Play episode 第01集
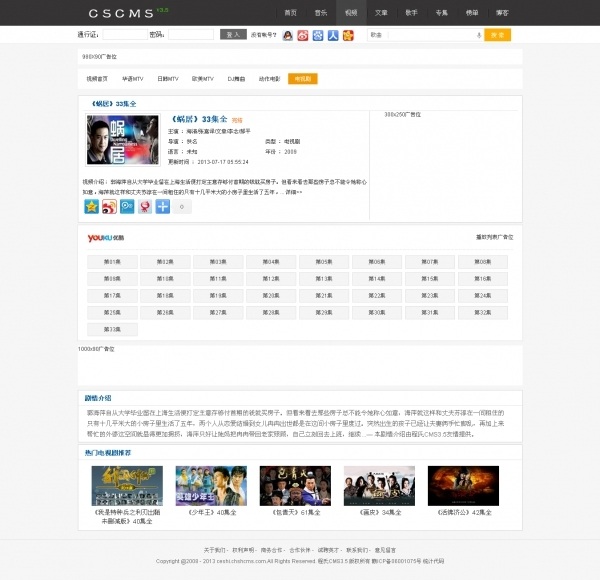This screenshot has width=600, height=580. pyautogui.click(x=112, y=261)
